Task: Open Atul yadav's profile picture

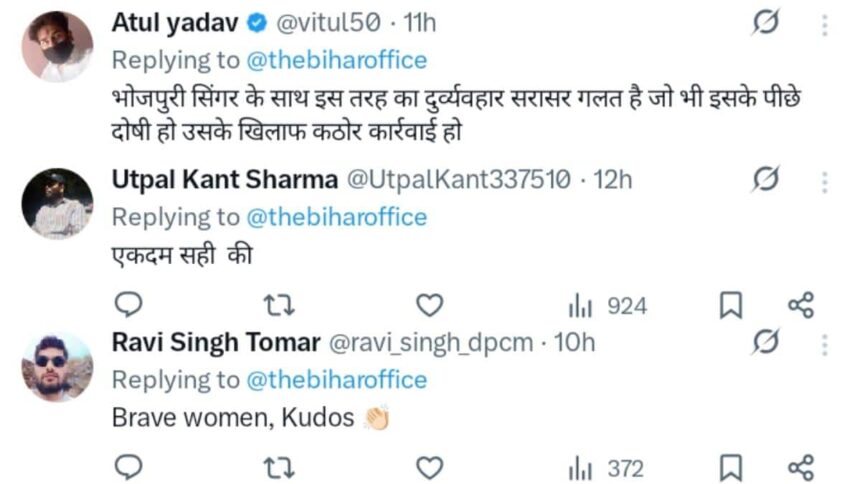Action: tap(57, 46)
